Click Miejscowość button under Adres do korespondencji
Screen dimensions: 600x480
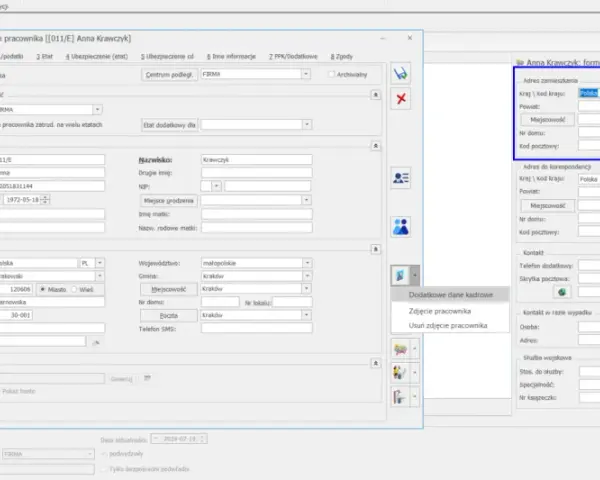tap(548, 206)
